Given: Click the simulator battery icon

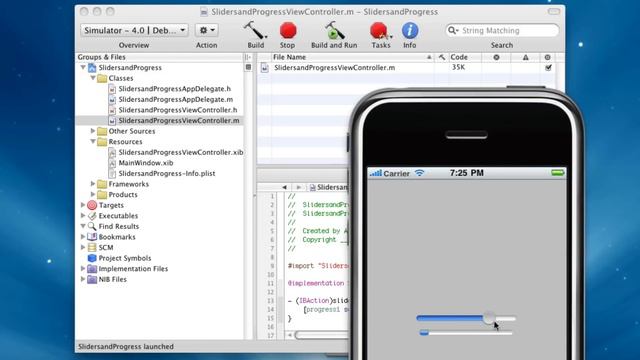Looking at the screenshot, I should coord(558,173).
